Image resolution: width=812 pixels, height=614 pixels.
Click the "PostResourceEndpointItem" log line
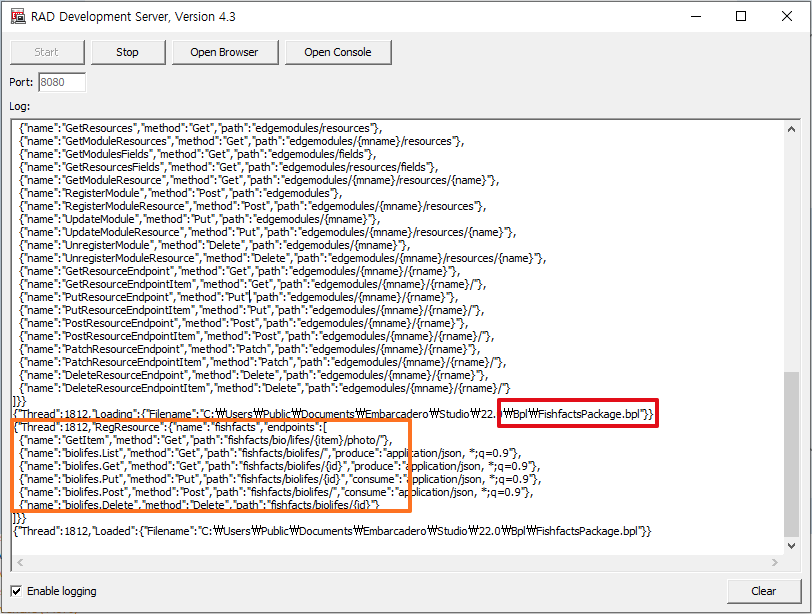(x=257, y=336)
